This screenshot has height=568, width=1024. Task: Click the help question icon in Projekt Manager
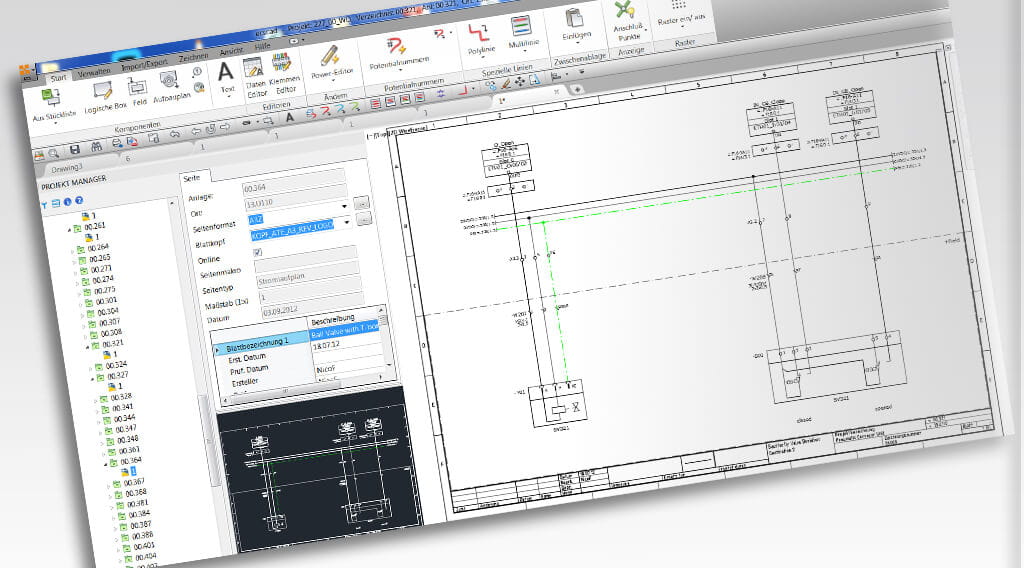[79, 200]
